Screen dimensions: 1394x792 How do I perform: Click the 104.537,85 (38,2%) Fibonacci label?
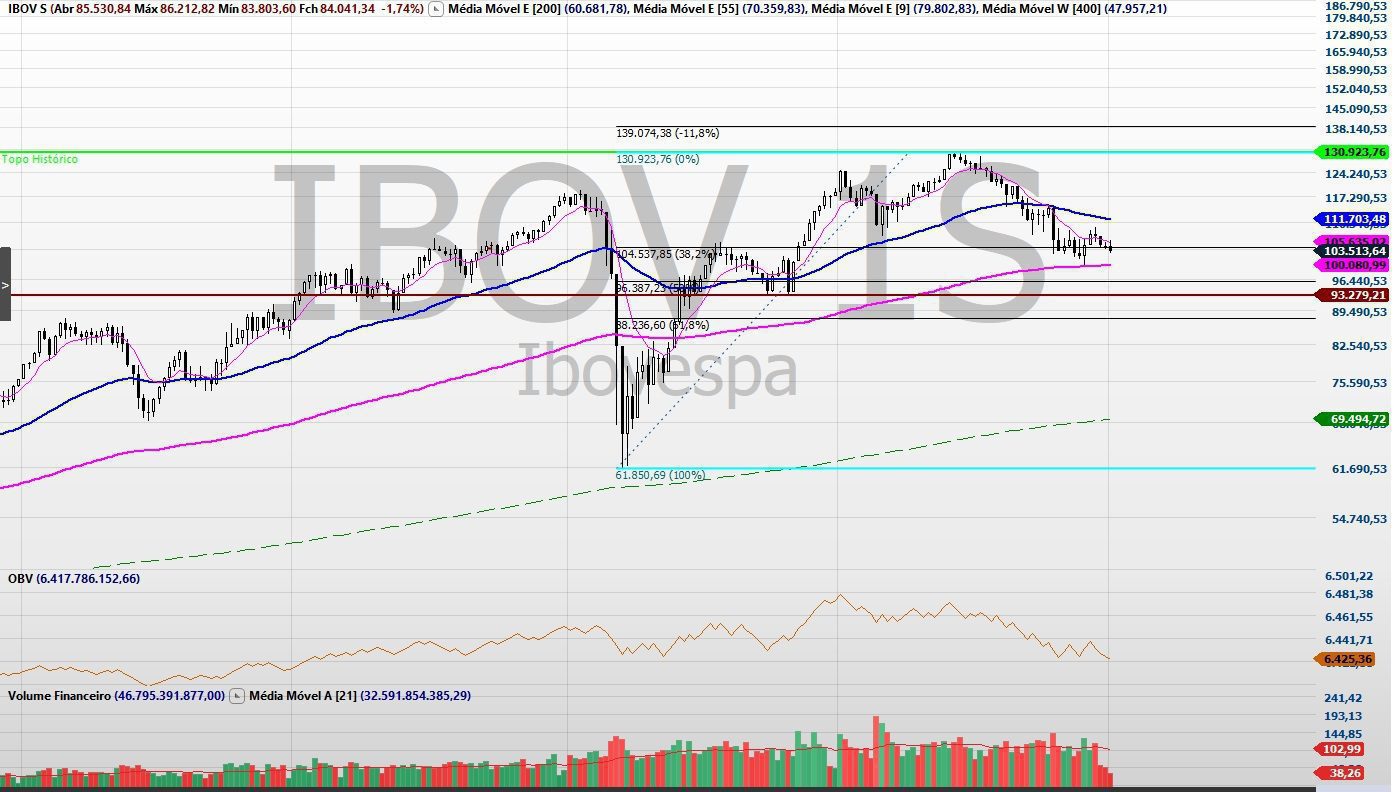668,254
